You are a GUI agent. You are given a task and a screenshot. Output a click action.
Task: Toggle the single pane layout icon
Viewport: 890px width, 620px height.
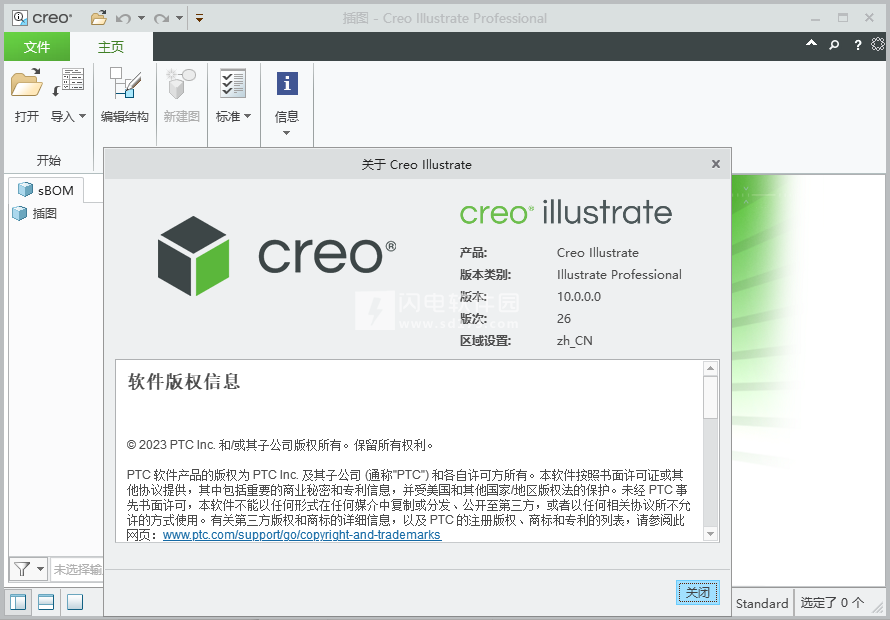coord(75,602)
